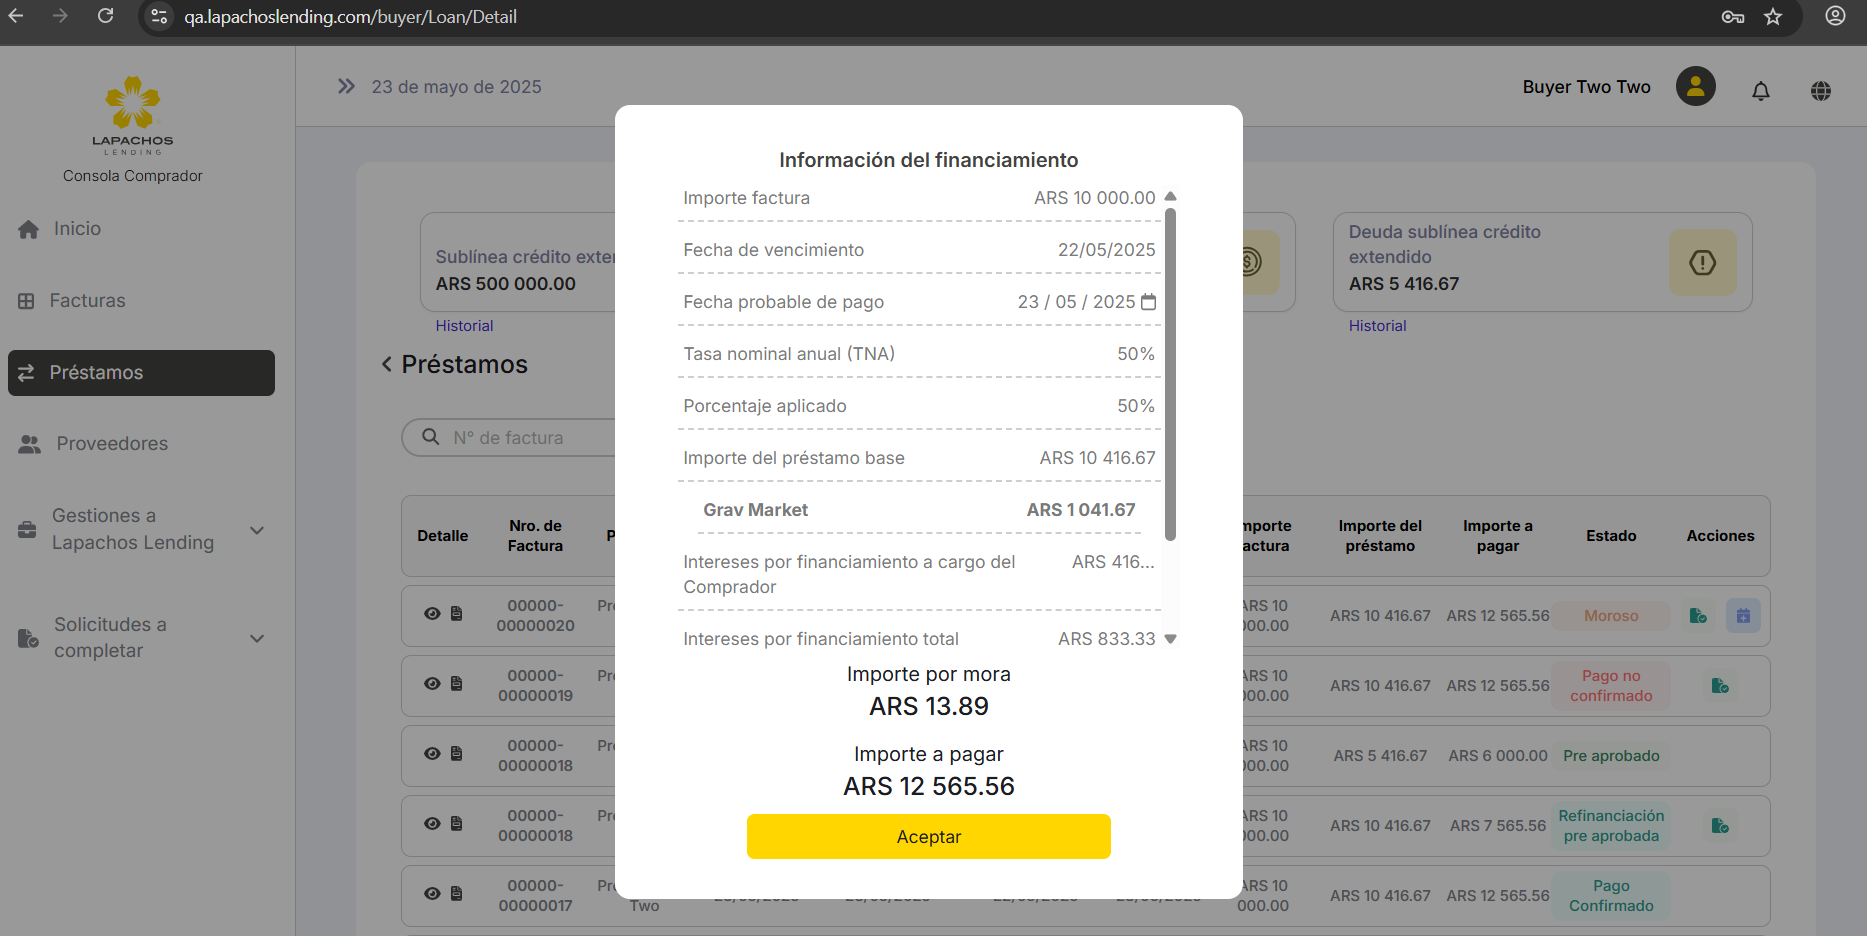Open document icon for invoice 00000-00000020
Image resolution: width=1867 pixels, height=936 pixels.
click(457, 614)
